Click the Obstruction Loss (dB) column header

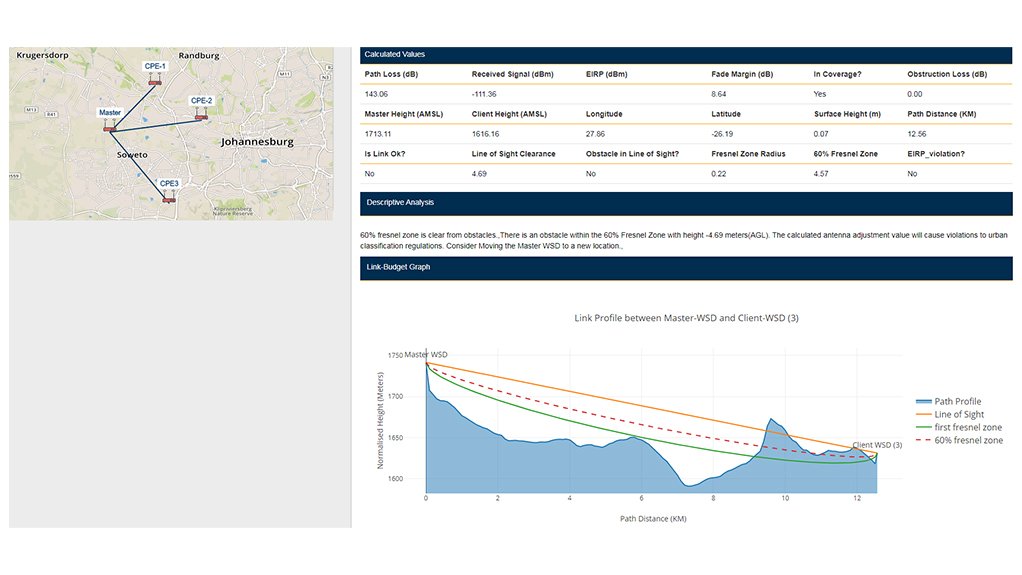pyautogui.click(x=947, y=74)
